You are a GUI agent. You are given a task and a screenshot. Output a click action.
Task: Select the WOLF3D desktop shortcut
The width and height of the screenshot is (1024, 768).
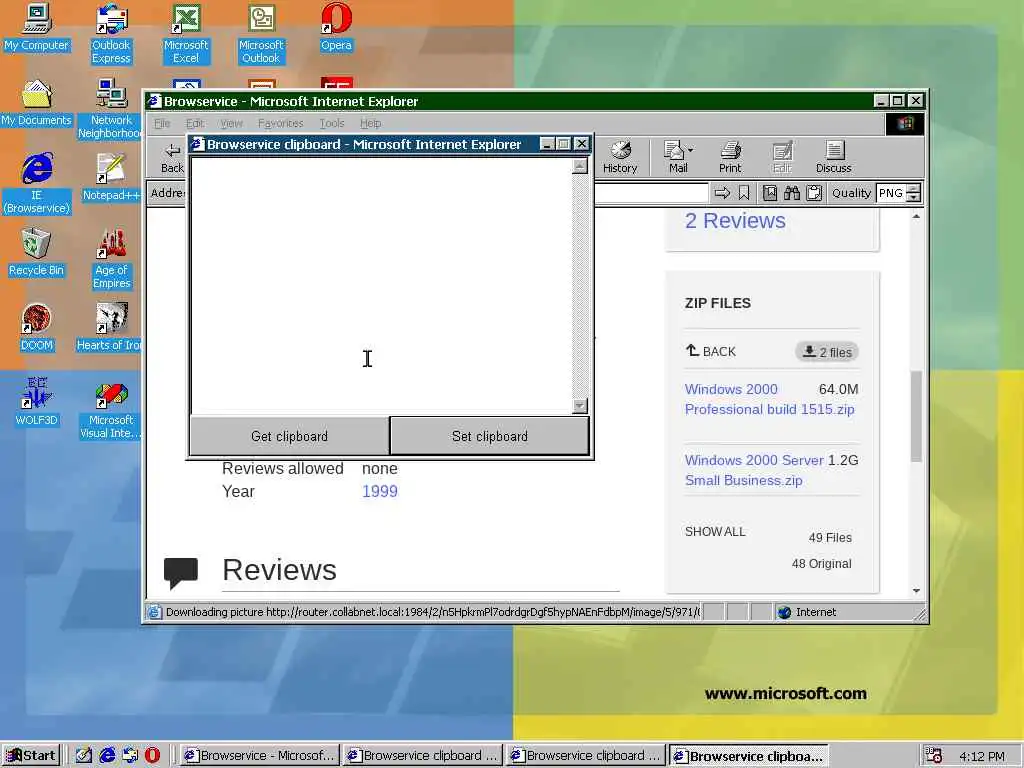(37, 402)
